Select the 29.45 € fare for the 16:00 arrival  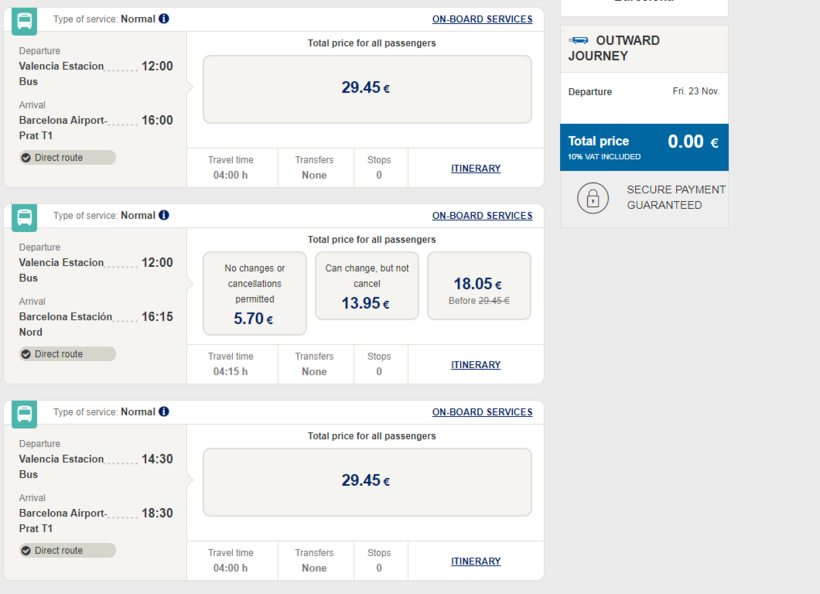(367, 88)
